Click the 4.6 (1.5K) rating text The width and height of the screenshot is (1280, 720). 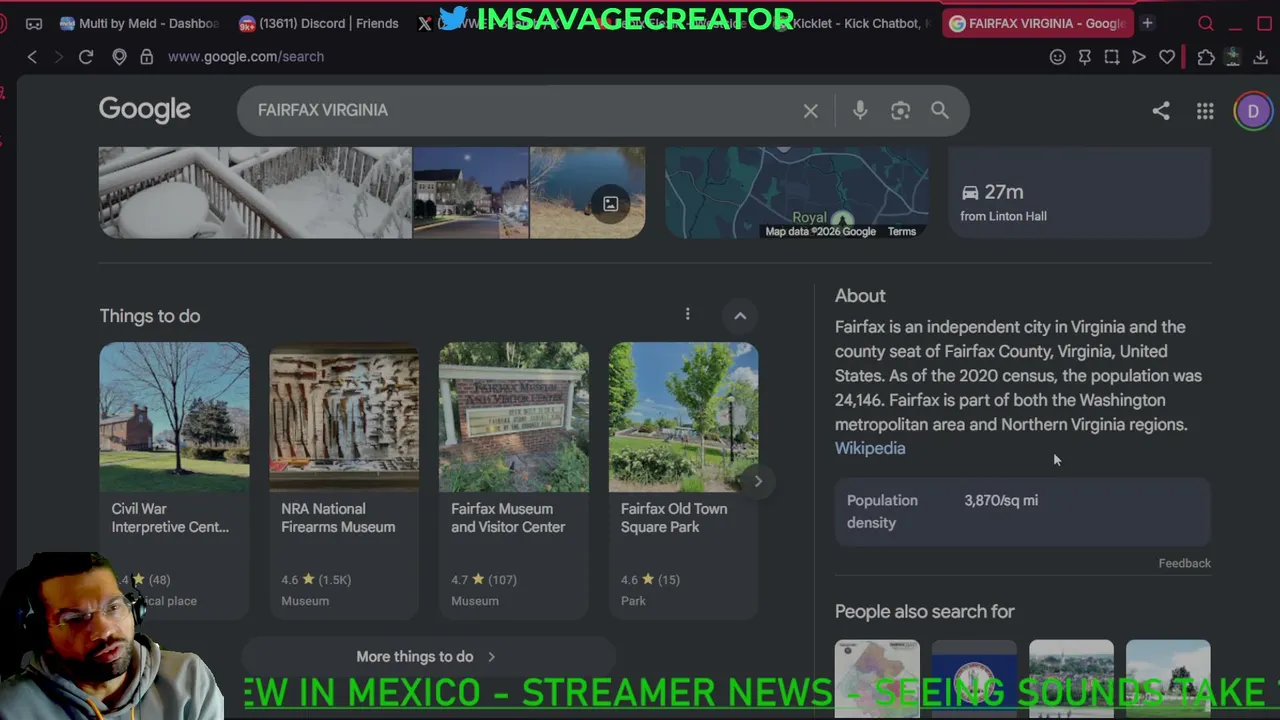316,580
